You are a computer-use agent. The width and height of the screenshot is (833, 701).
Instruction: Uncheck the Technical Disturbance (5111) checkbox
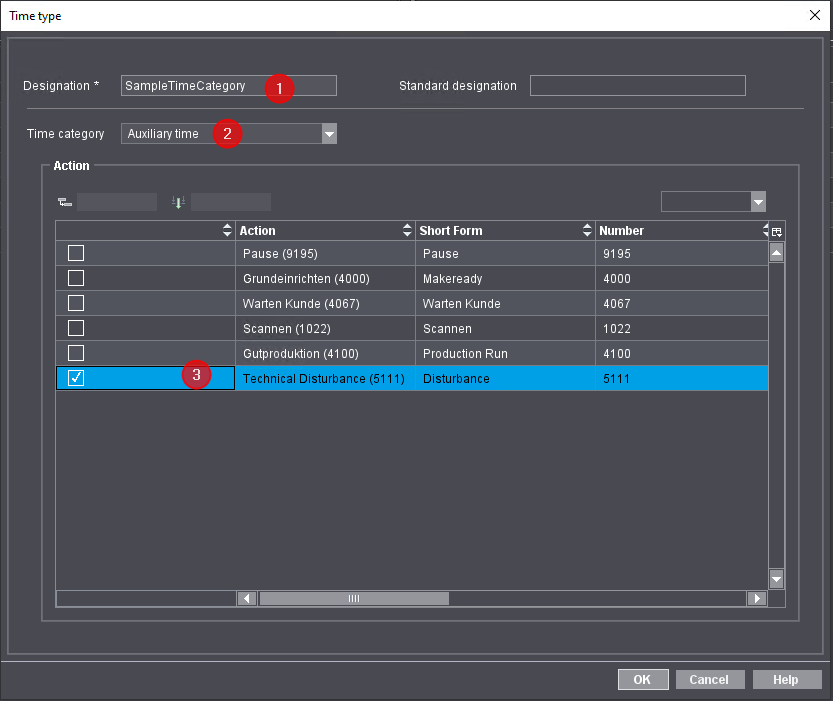click(75, 377)
